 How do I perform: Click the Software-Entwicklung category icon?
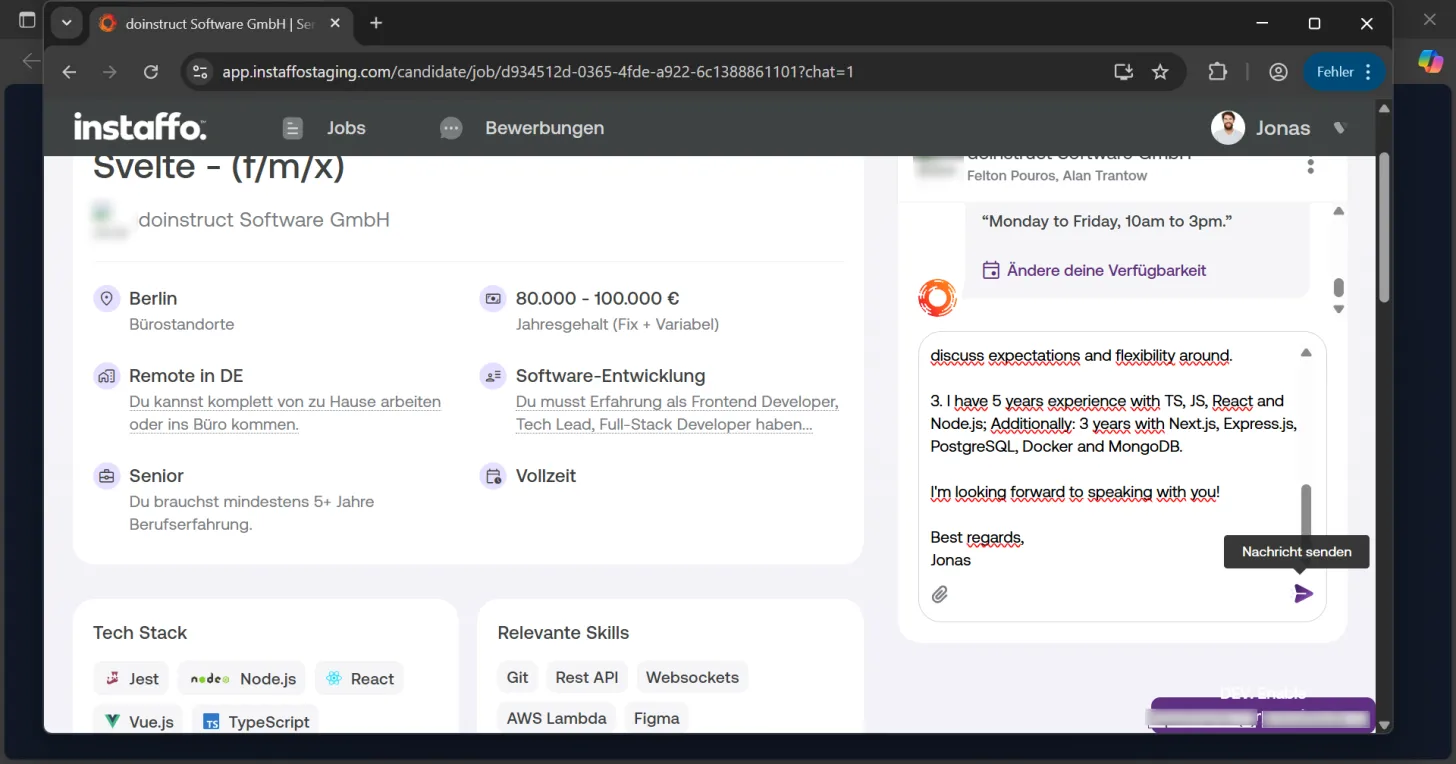click(x=493, y=376)
